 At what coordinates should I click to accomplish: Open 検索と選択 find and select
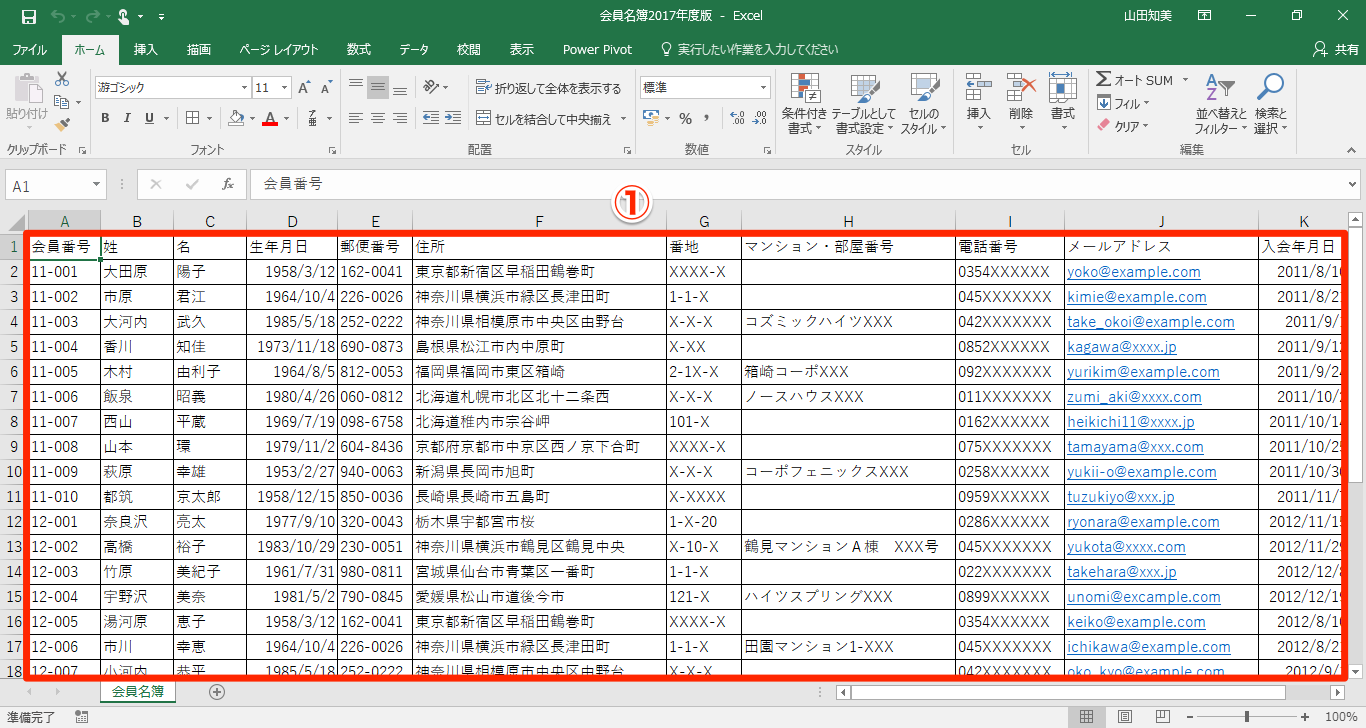[x=1270, y=105]
